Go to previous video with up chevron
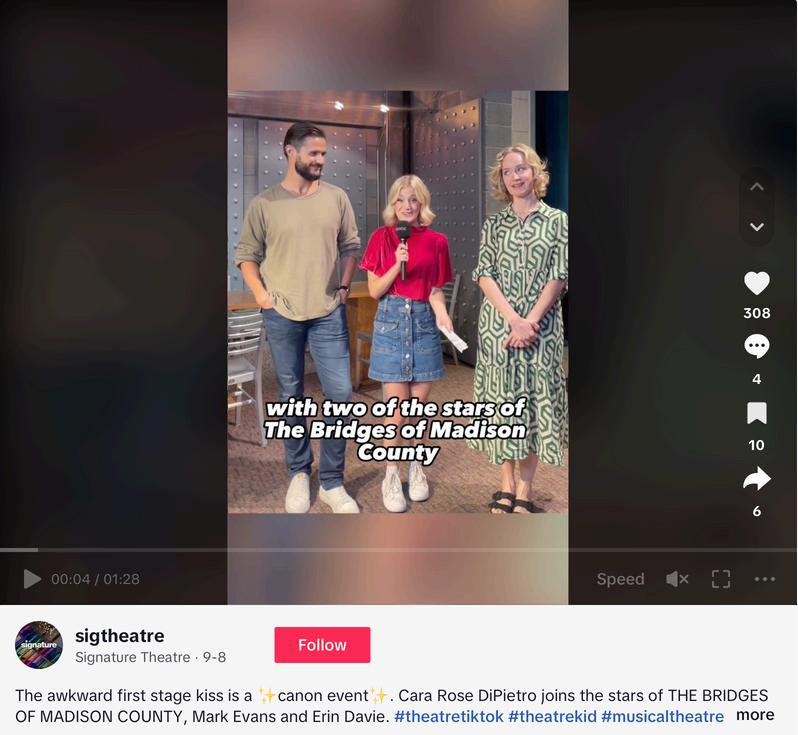798x735 pixels. click(x=757, y=187)
